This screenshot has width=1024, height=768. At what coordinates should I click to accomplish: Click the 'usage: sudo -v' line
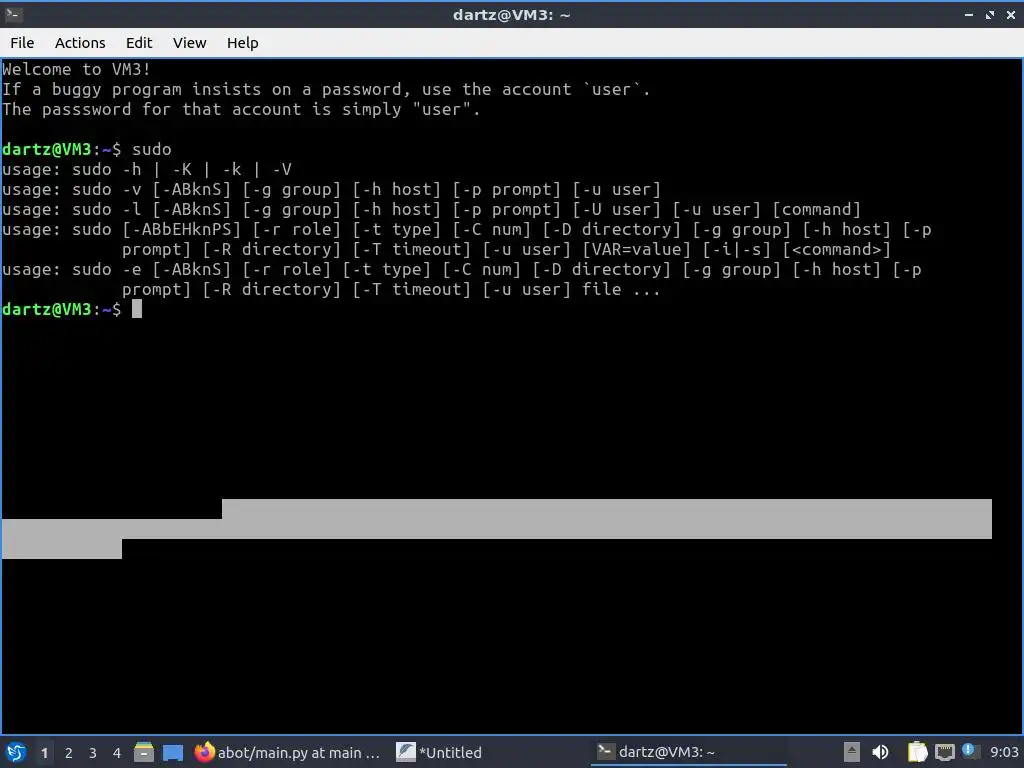[x=331, y=189]
